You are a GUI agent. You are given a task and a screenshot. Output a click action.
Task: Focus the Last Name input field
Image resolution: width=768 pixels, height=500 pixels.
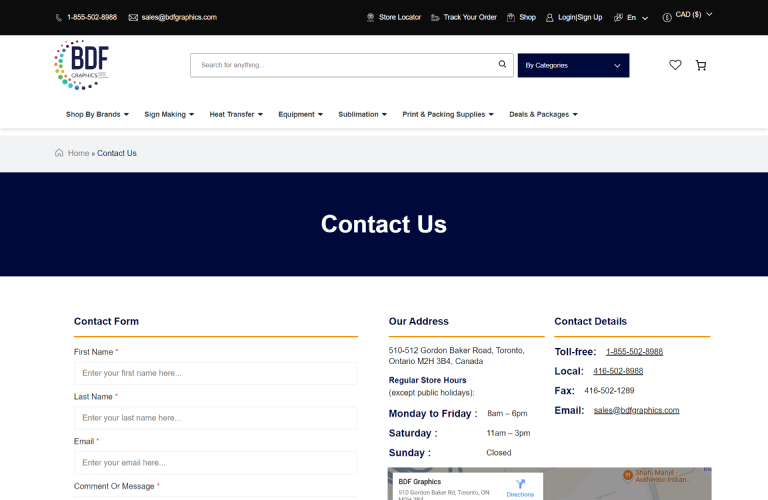(x=215, y=418)
